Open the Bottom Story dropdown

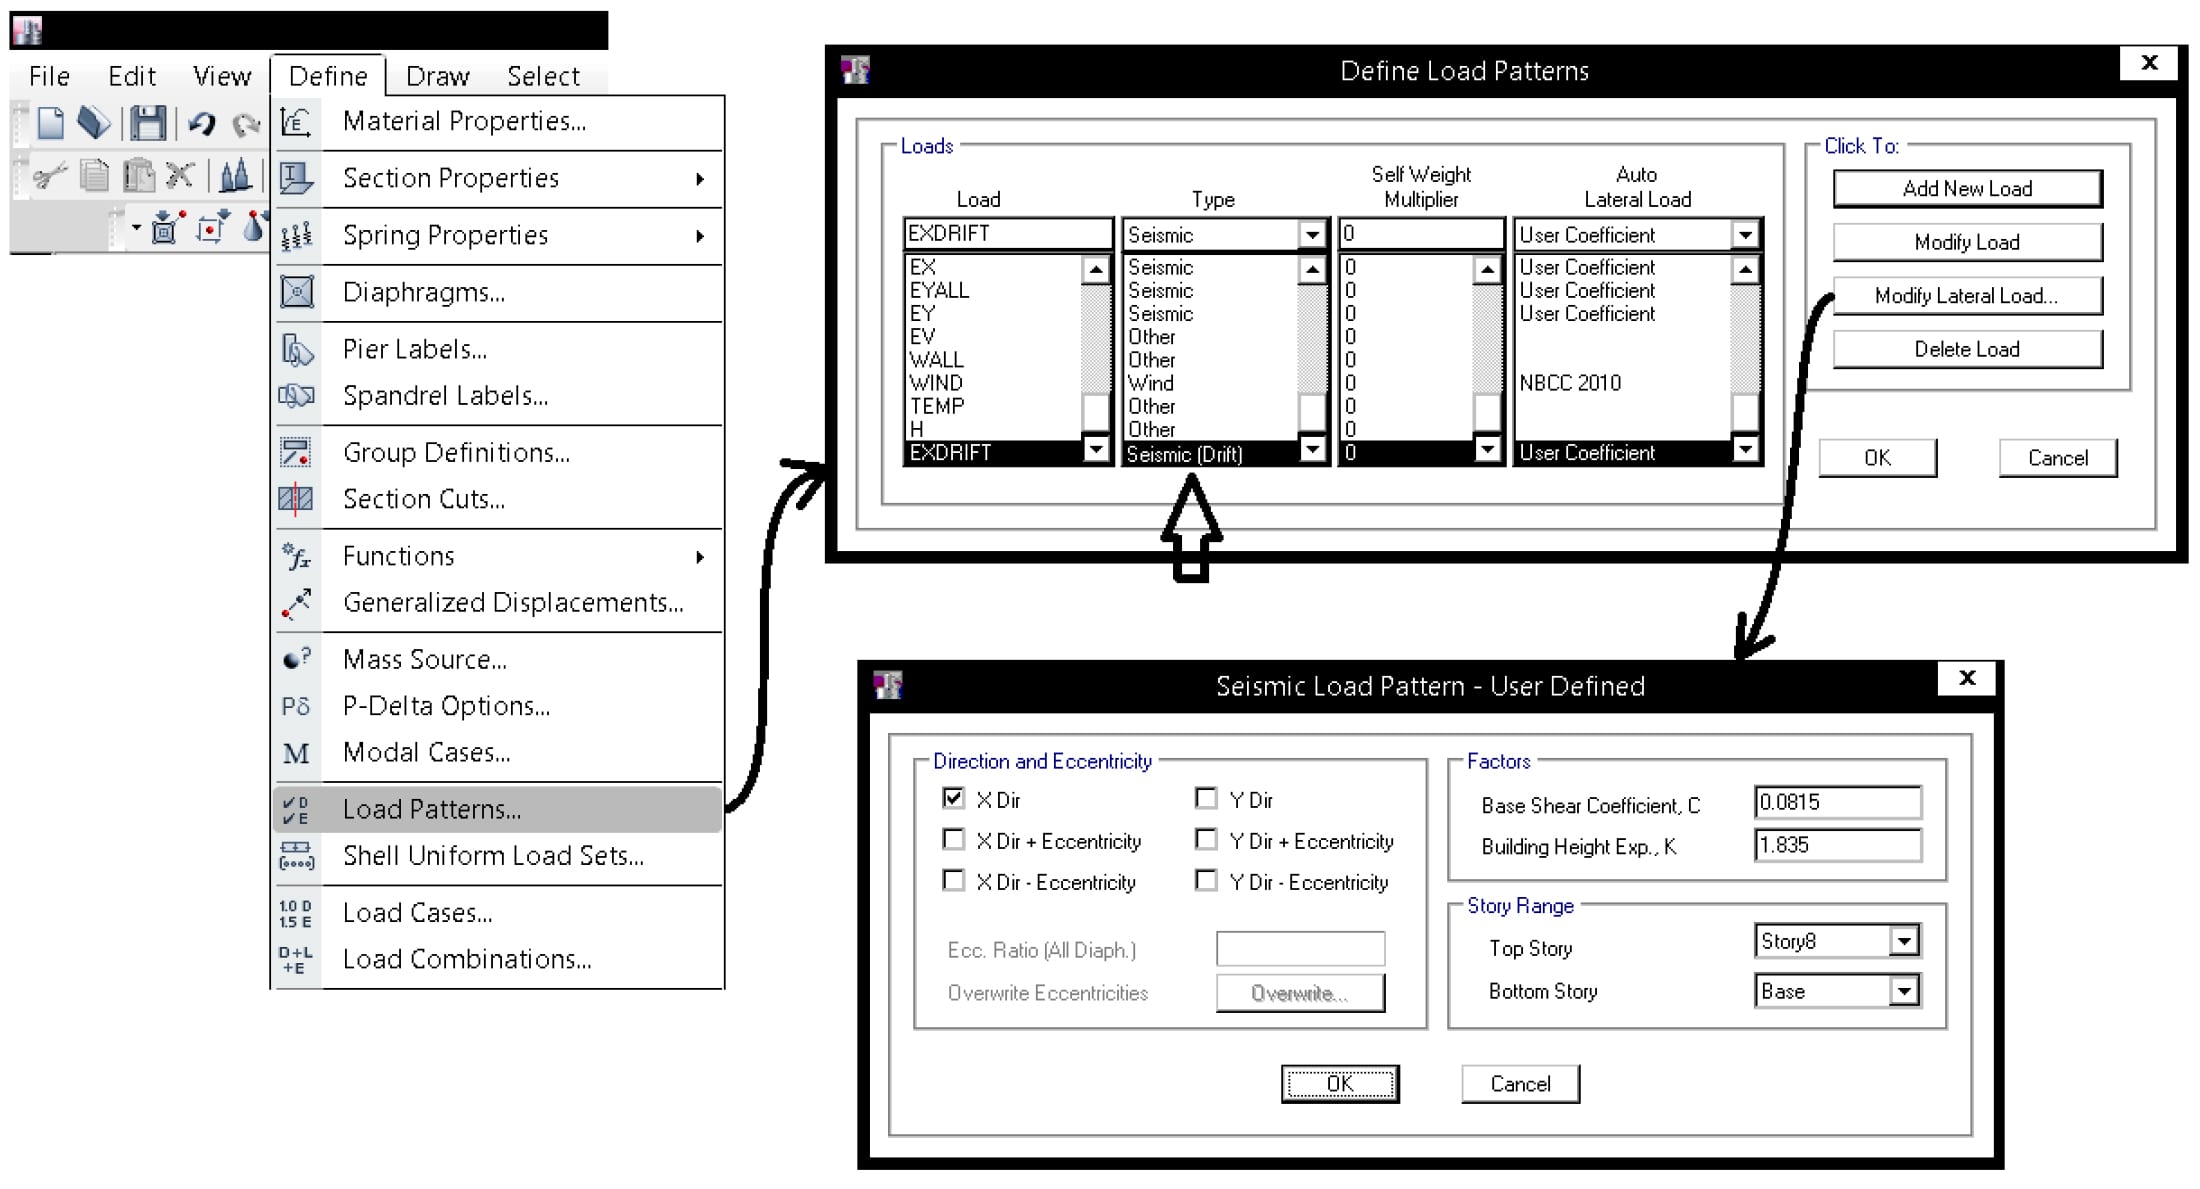tap(1904, 991)
